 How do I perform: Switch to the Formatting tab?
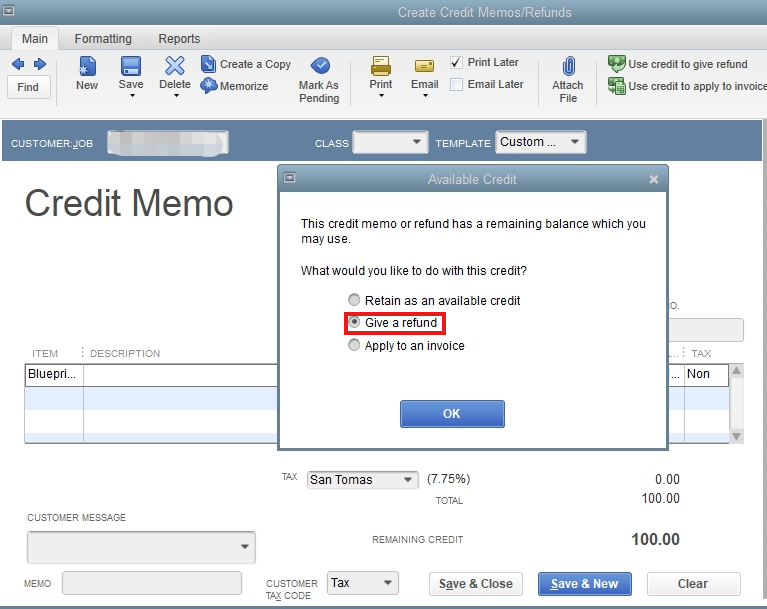pos(103,39)
